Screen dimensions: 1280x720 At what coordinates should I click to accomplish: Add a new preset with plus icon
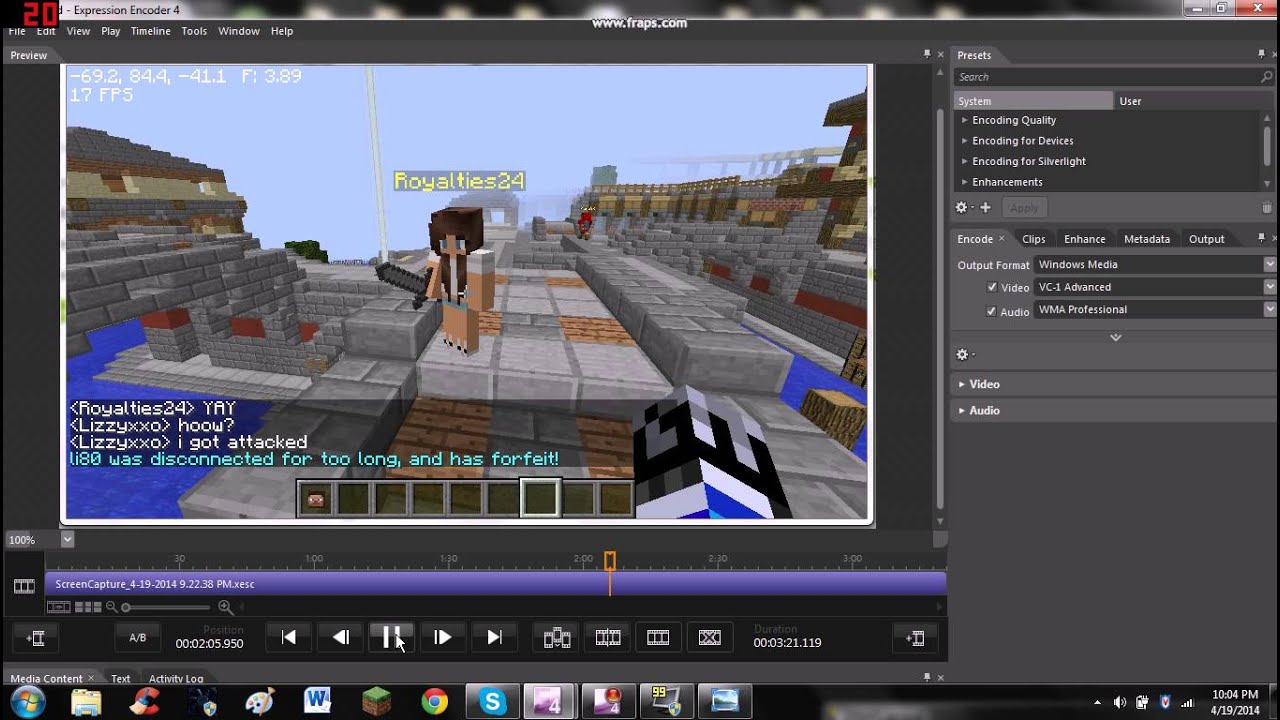coord(985,208)
